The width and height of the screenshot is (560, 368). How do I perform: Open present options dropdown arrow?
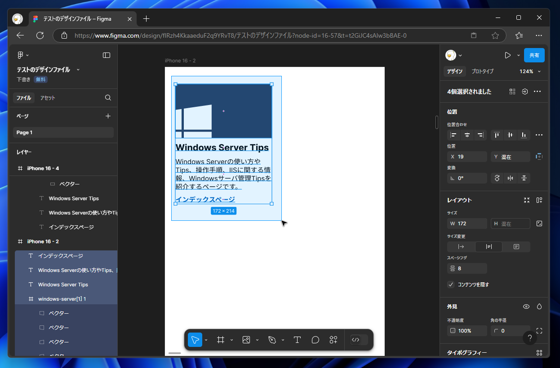click(518, 55)
